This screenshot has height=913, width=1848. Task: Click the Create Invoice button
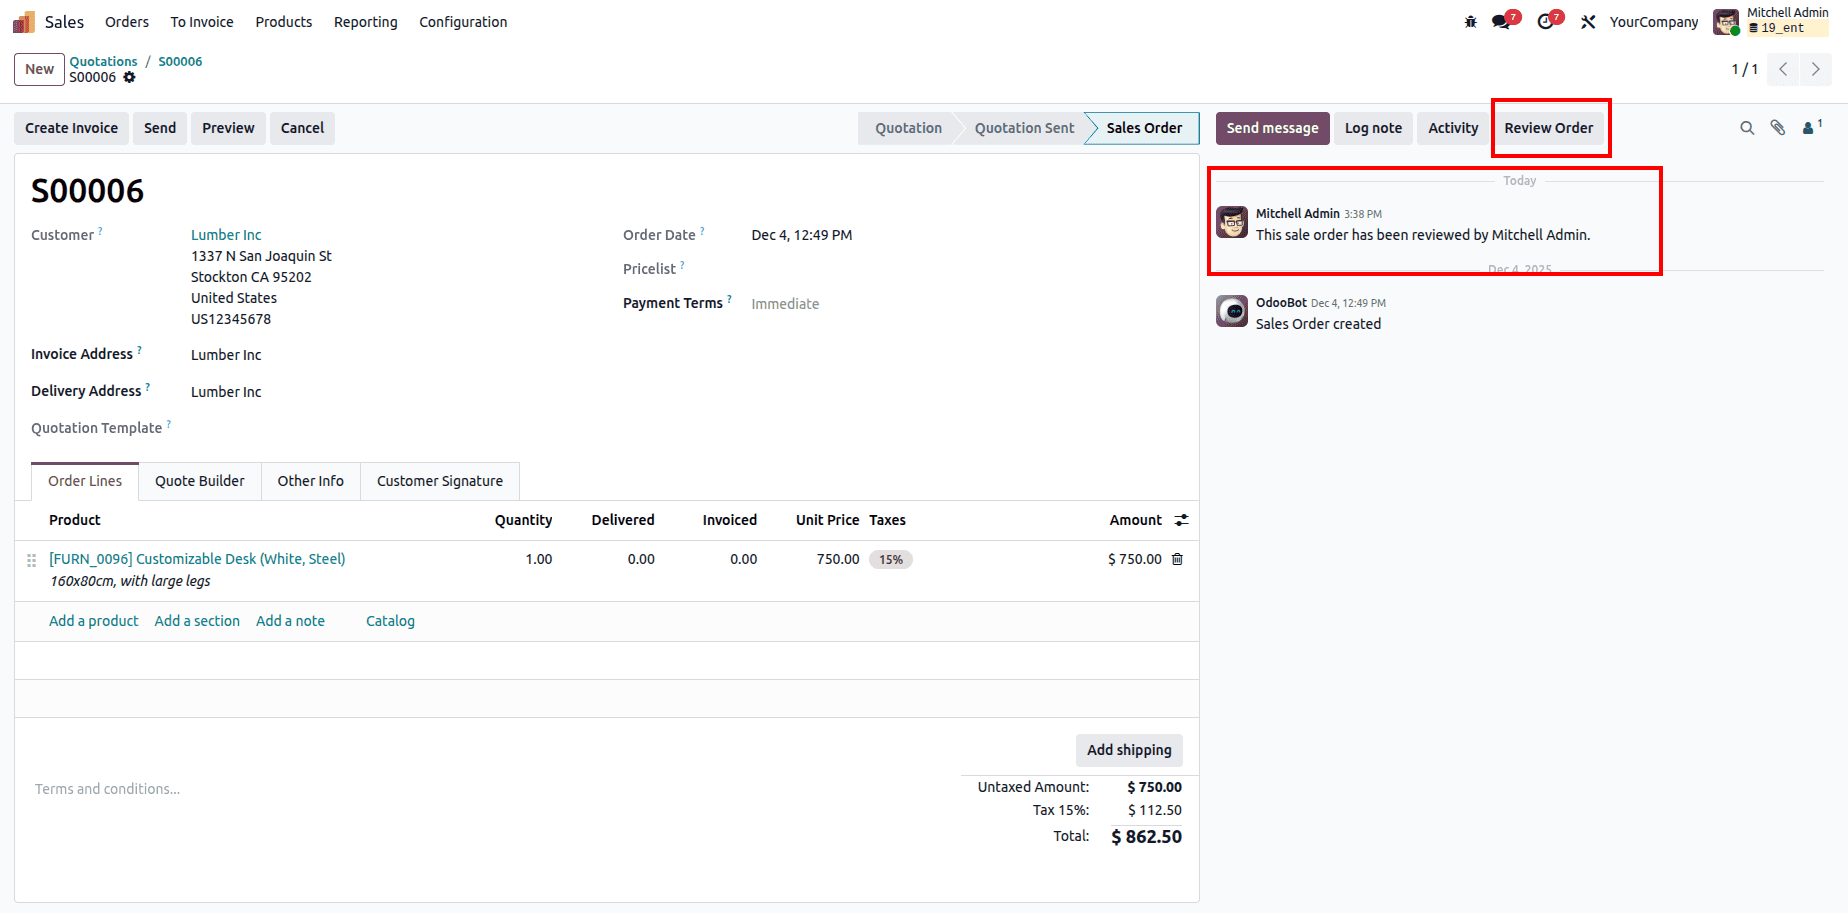point(71,128)
